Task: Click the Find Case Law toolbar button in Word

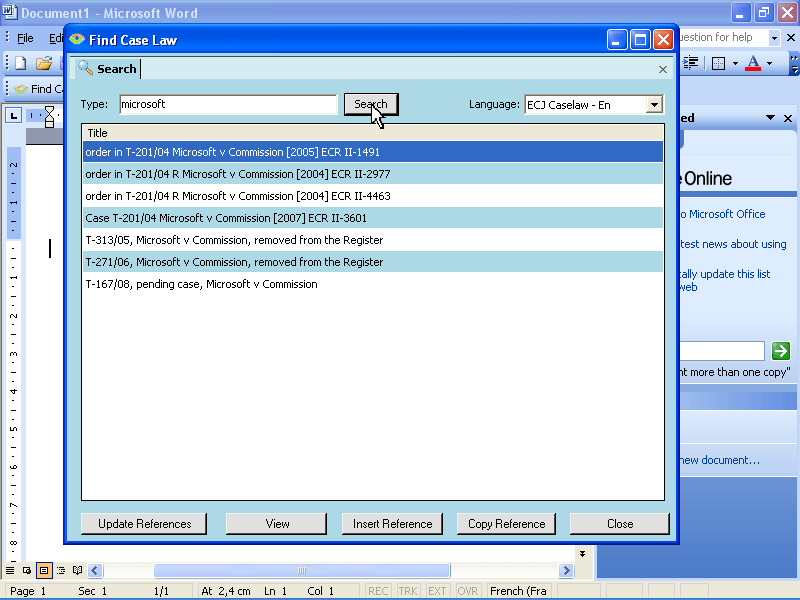Action: coord(38,89)
